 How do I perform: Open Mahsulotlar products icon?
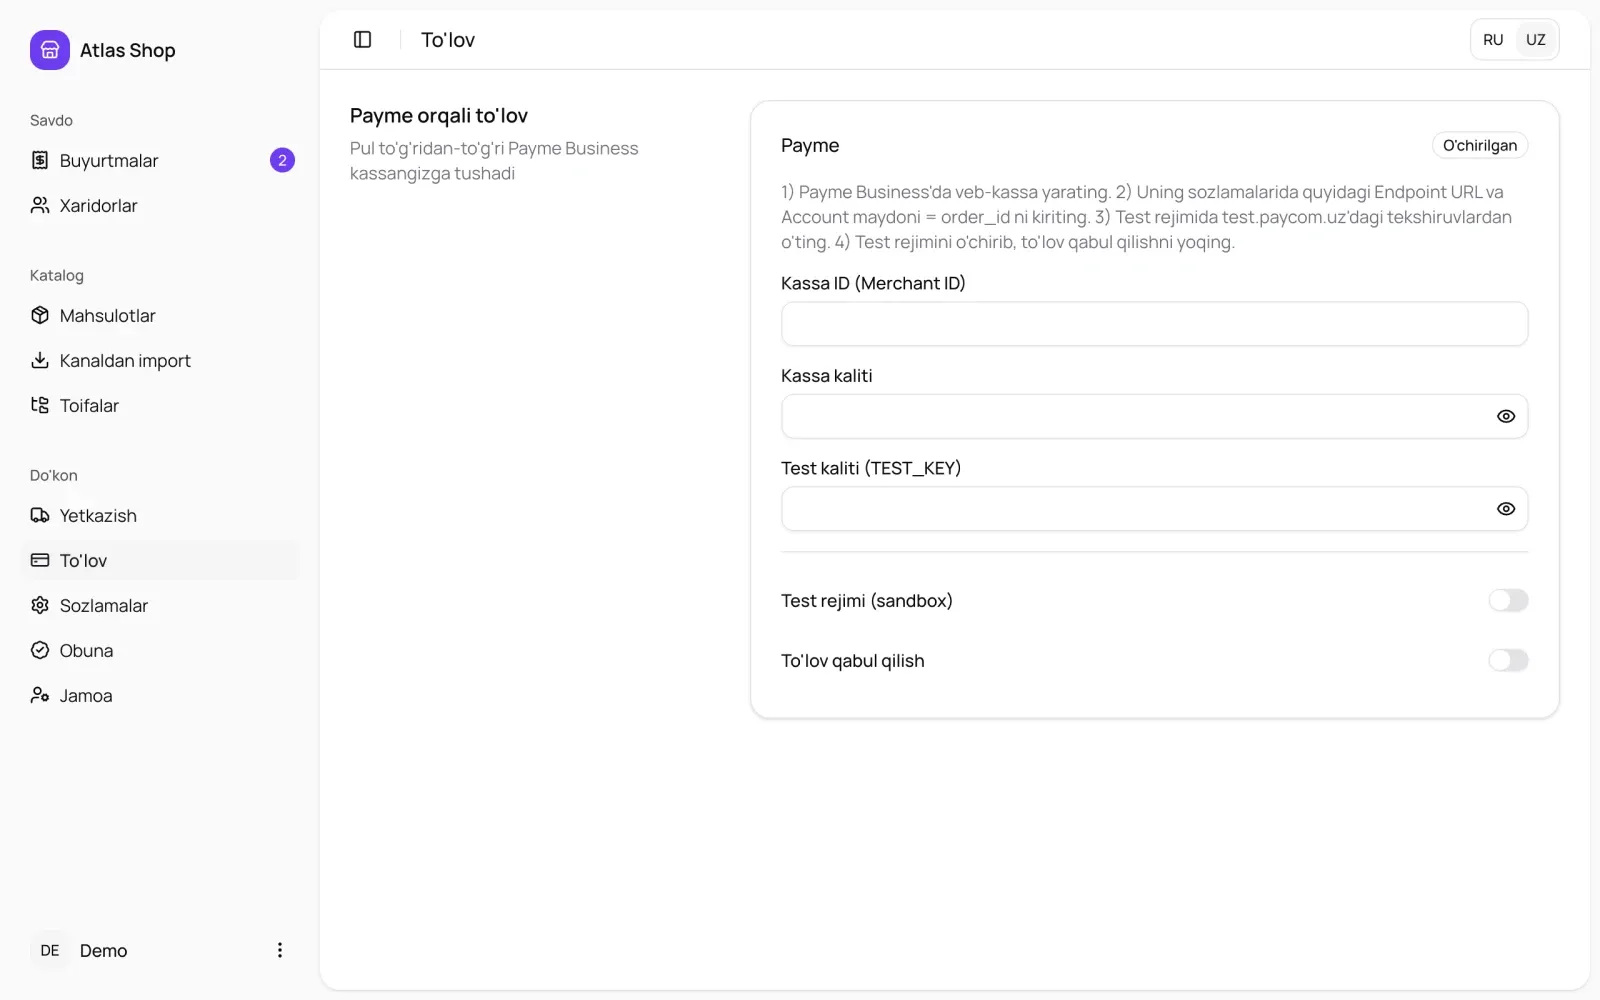[40, 315]
